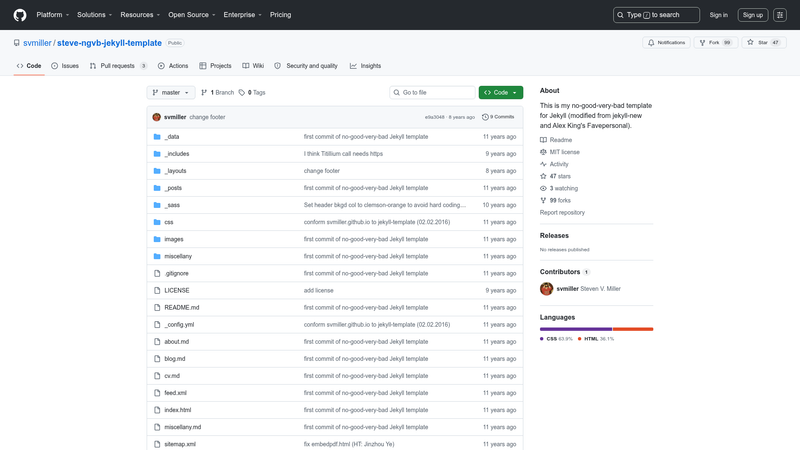Viewport: 800px width, 450px height.
Task: Switch to the Wiki tab
Action: coord(253,66)
